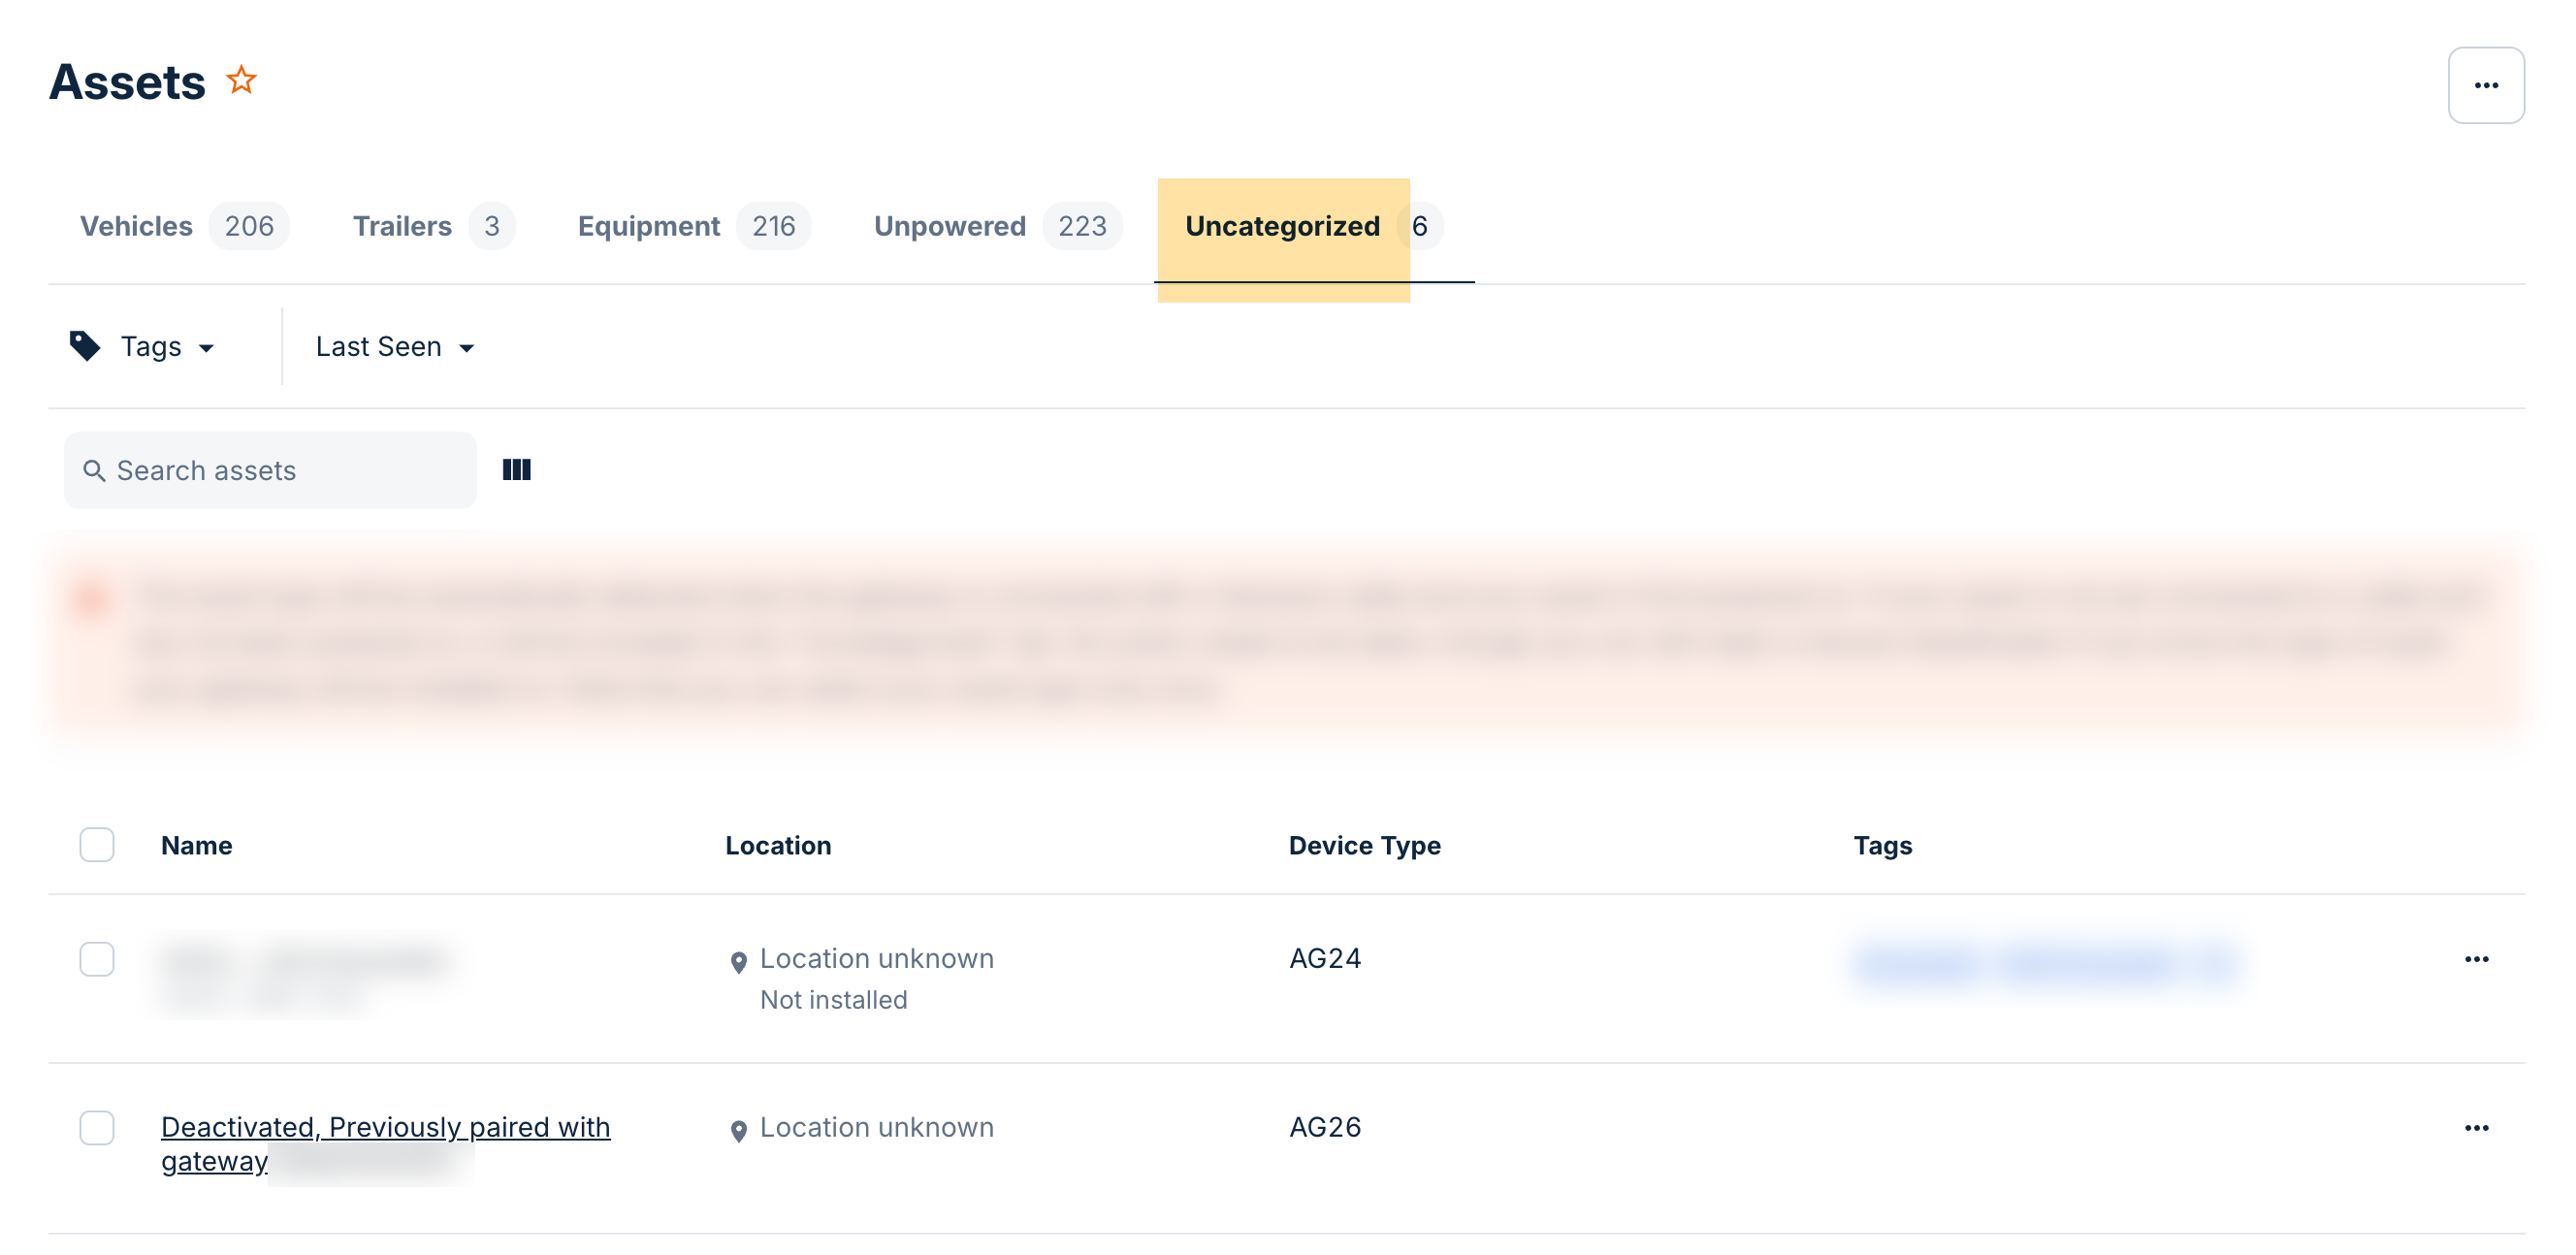Check the AG24 asset row checkbox
2576x1255 pixels.
pos(97,959)
